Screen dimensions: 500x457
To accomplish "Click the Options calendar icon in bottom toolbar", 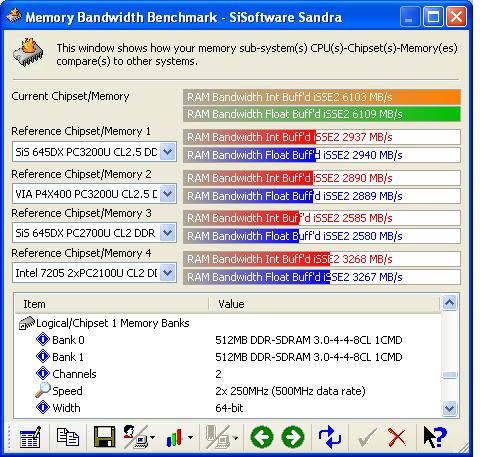I will point(30,437).
